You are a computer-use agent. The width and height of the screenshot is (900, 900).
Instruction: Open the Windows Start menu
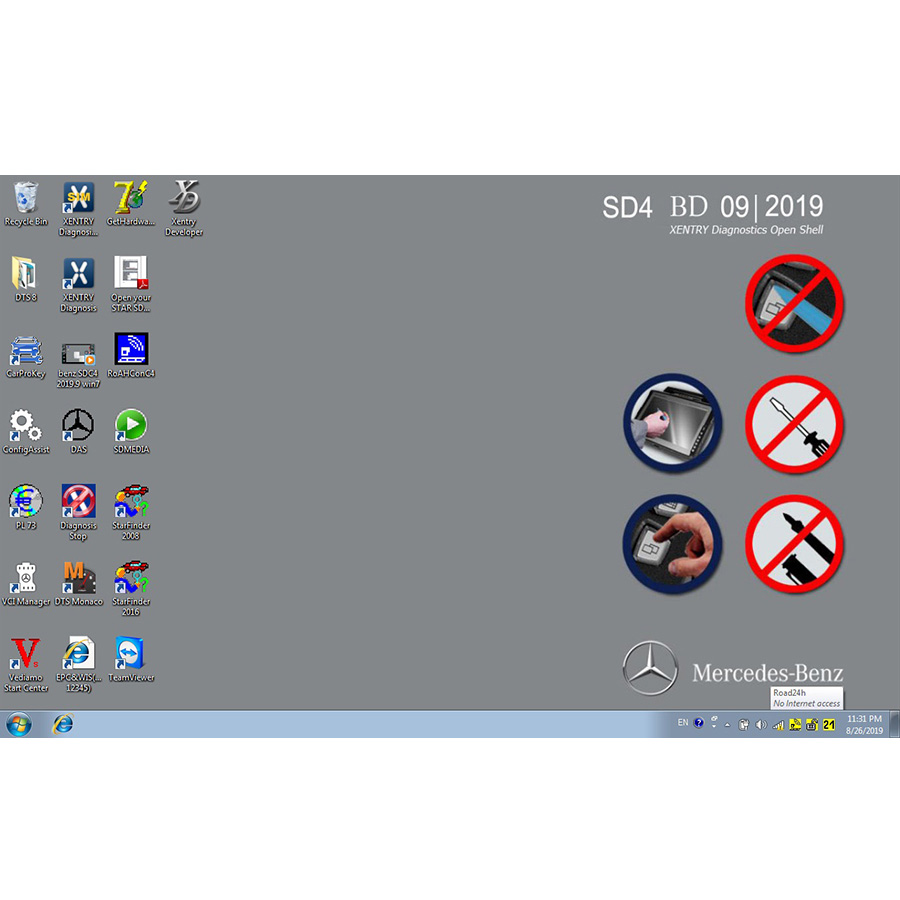coord(19,724)
